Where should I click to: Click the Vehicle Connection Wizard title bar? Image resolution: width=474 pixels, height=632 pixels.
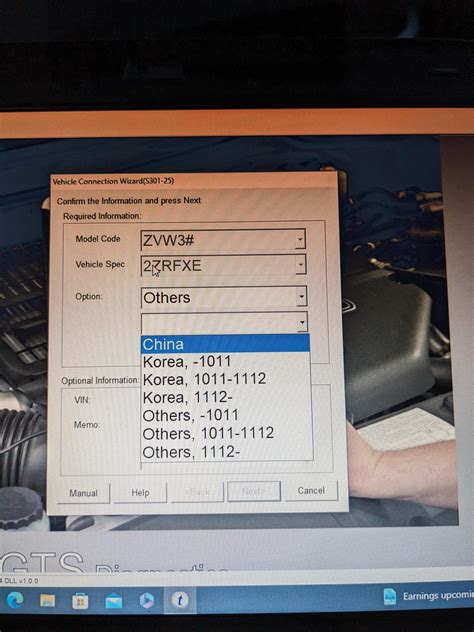(193, 181)
